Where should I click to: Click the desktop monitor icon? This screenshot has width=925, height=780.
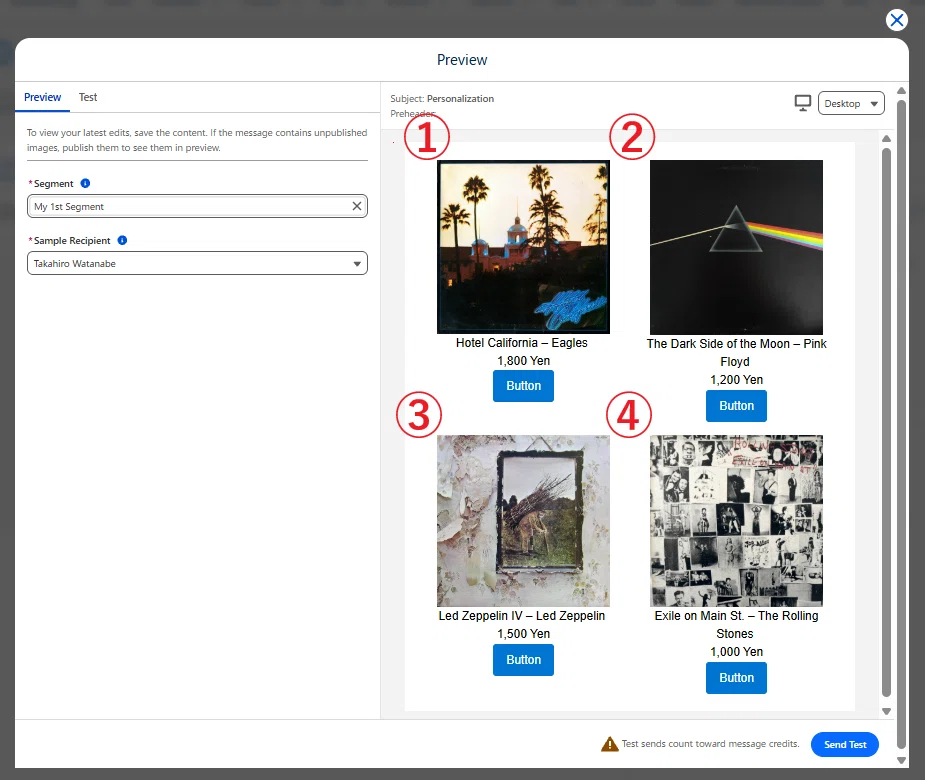(802, 103)
